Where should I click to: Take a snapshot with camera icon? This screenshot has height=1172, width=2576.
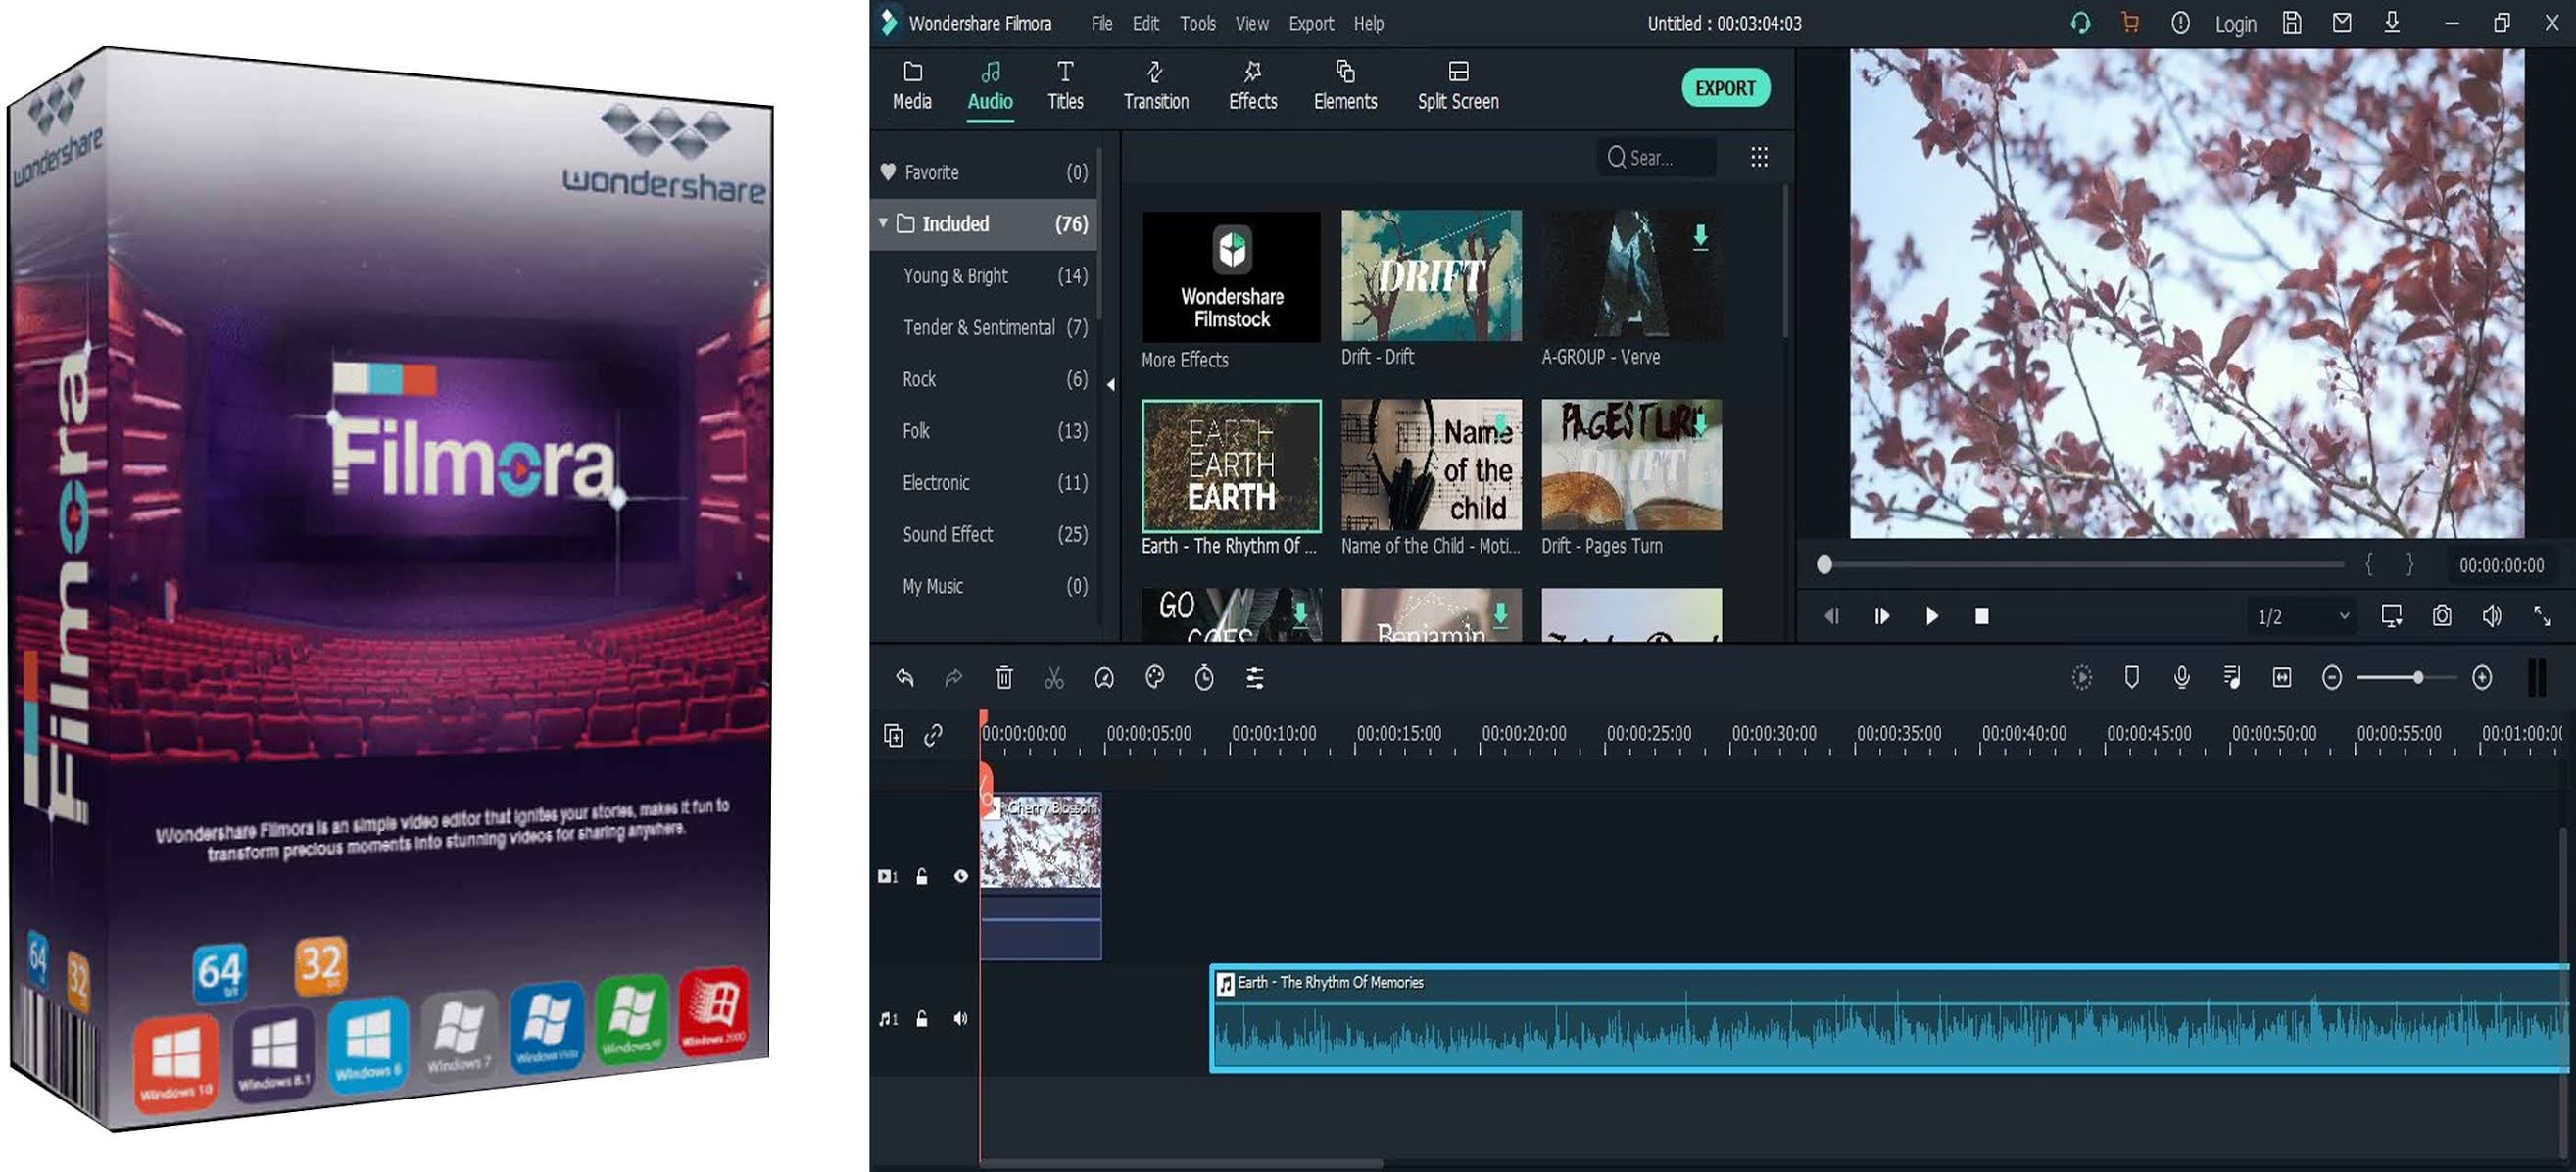click(x=2442, y=616)
